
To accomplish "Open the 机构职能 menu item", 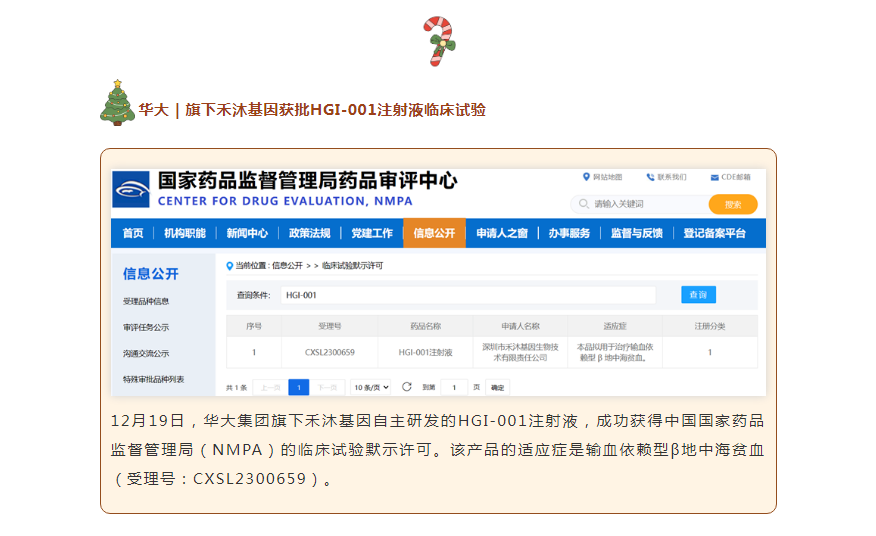I will [x=185, y=233].
